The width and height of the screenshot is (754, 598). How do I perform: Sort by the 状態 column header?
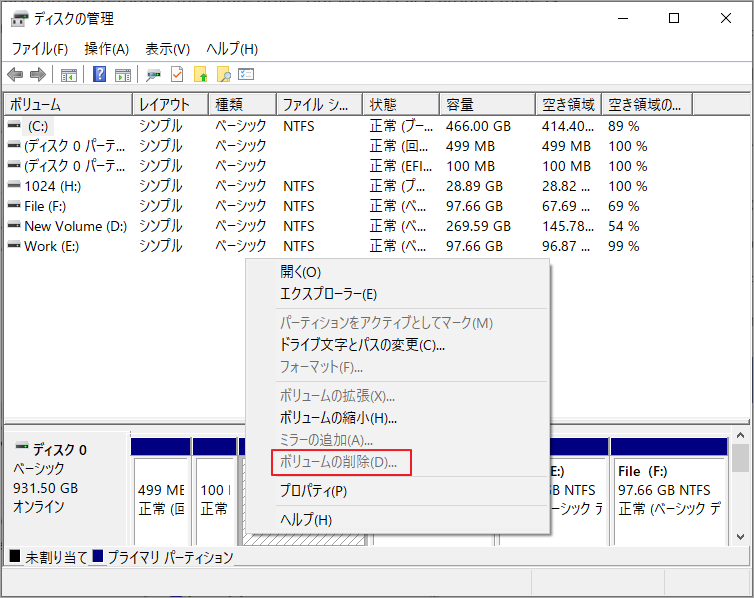point(401,104)
